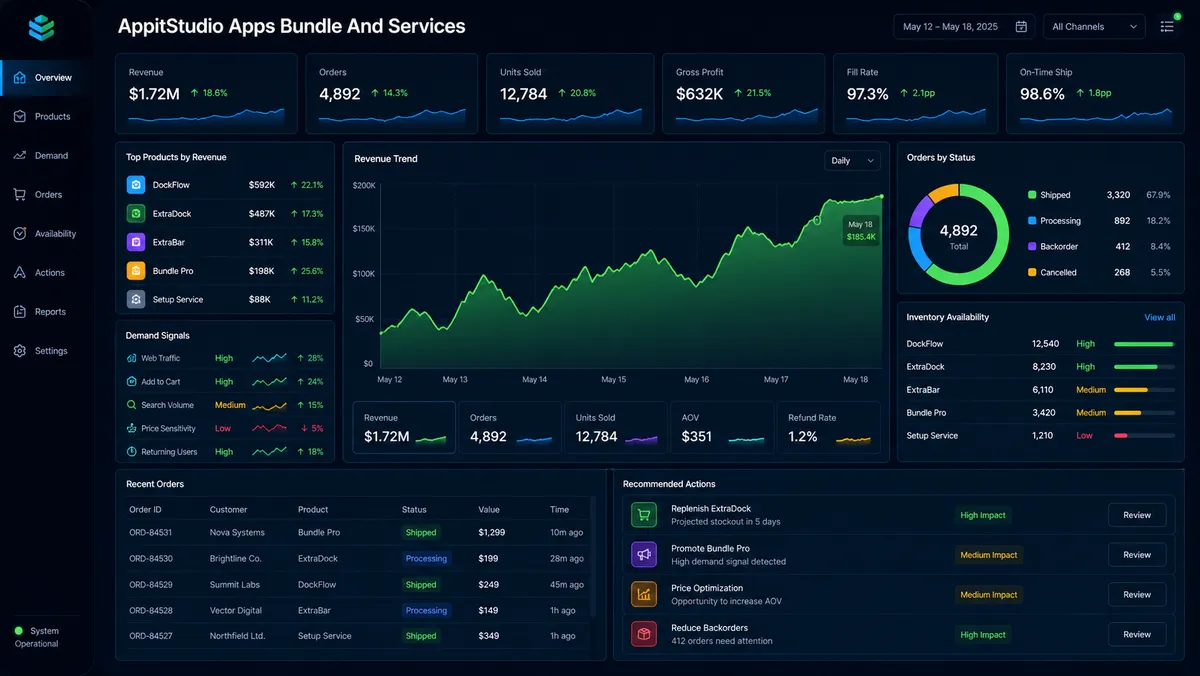Open the All Channels dropdown

tap(1094, 27)
